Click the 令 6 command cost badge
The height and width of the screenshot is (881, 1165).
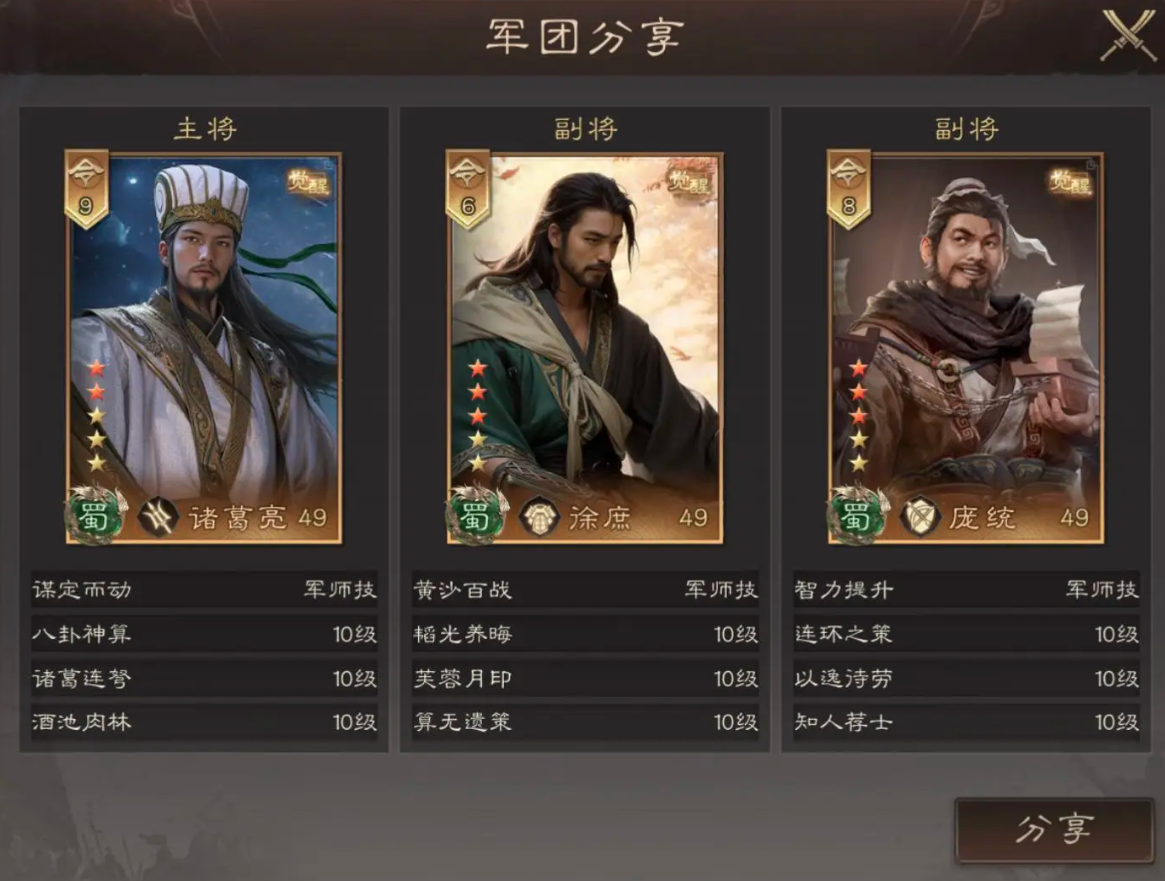(x=467, y=189)
